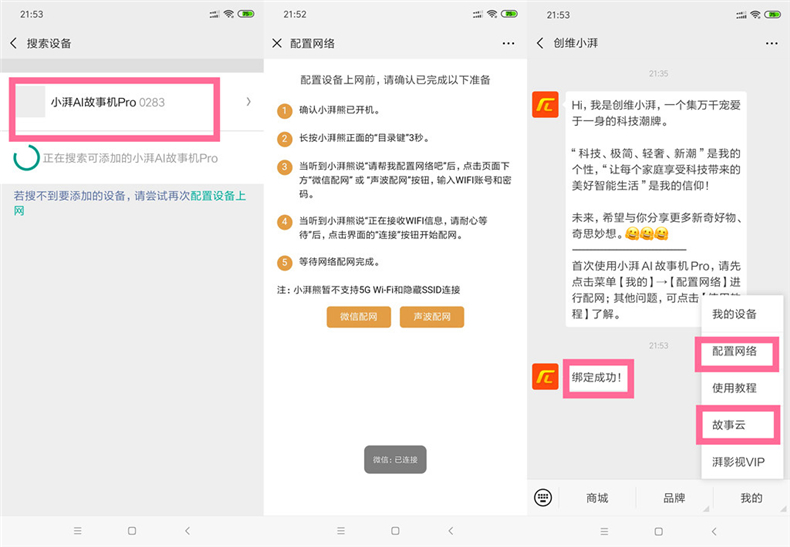Open the 品牌 bottom menu
Image resolution: width=790 pixels, height=547 pixels.
tap(674, 498)
